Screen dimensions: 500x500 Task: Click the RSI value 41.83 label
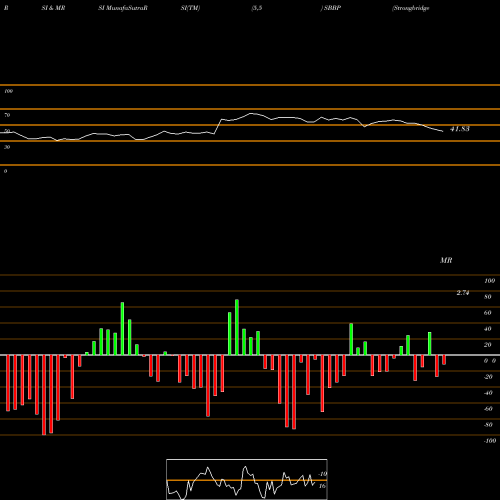coord(460,129)
